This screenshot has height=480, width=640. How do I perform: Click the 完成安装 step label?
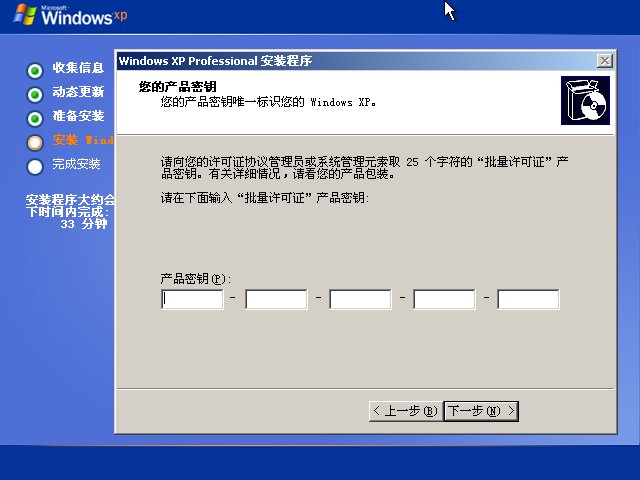[x=76, y=164]
